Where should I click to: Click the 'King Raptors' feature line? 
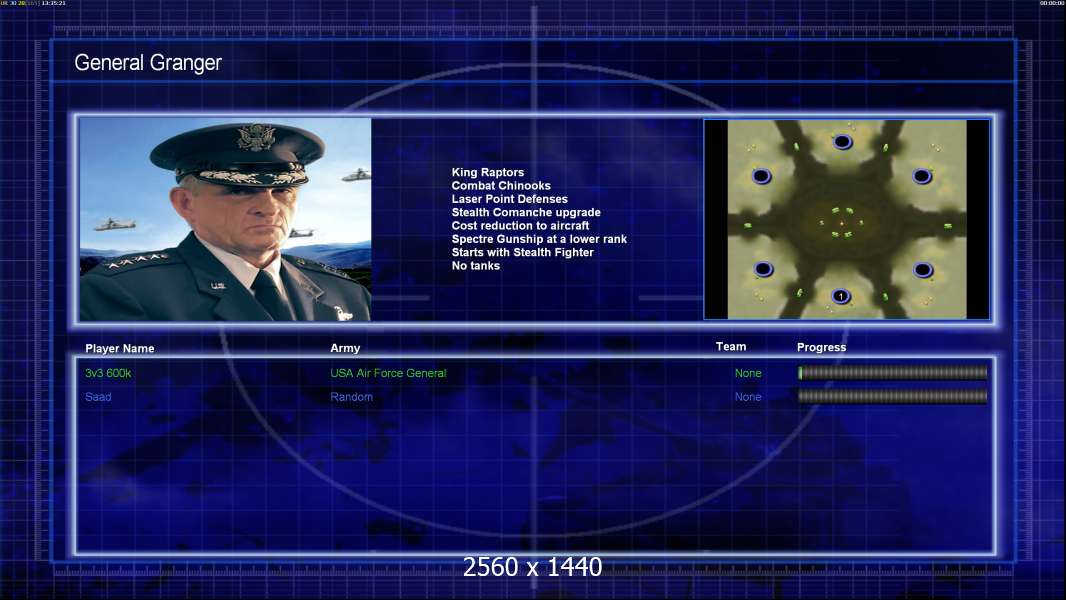pos(487,173)
